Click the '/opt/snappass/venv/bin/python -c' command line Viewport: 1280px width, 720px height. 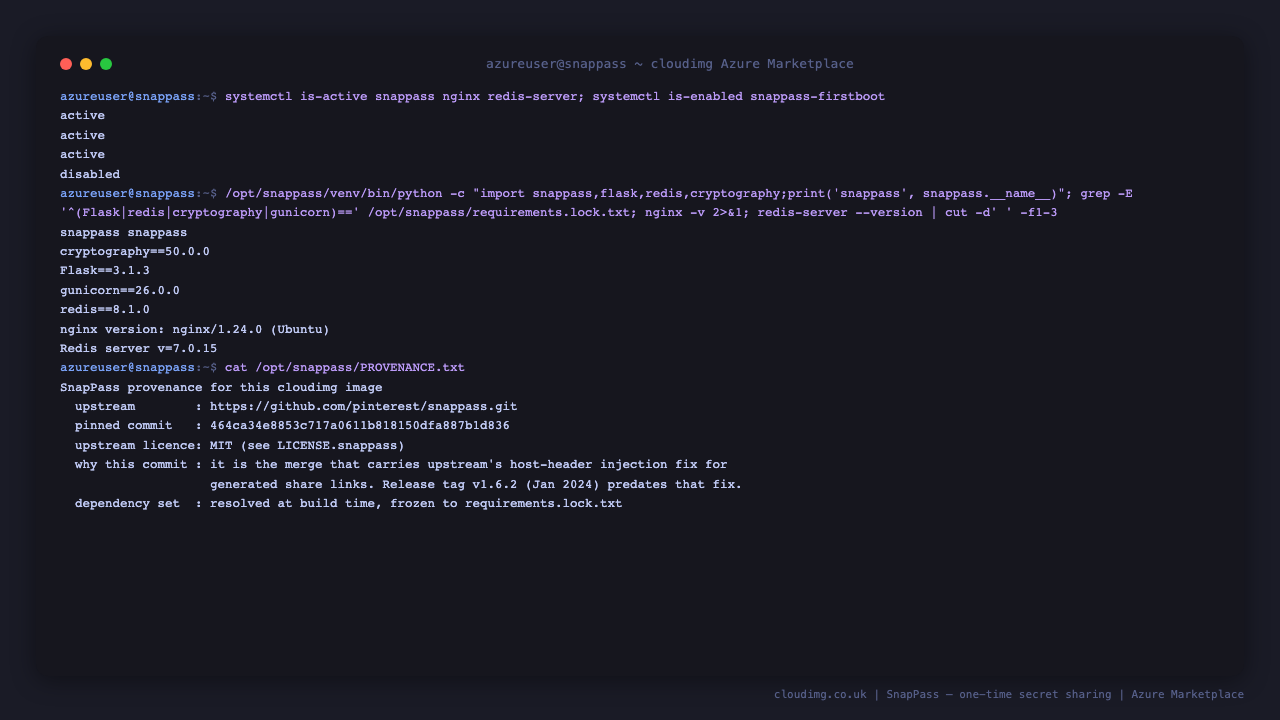(x=596, y=193)
